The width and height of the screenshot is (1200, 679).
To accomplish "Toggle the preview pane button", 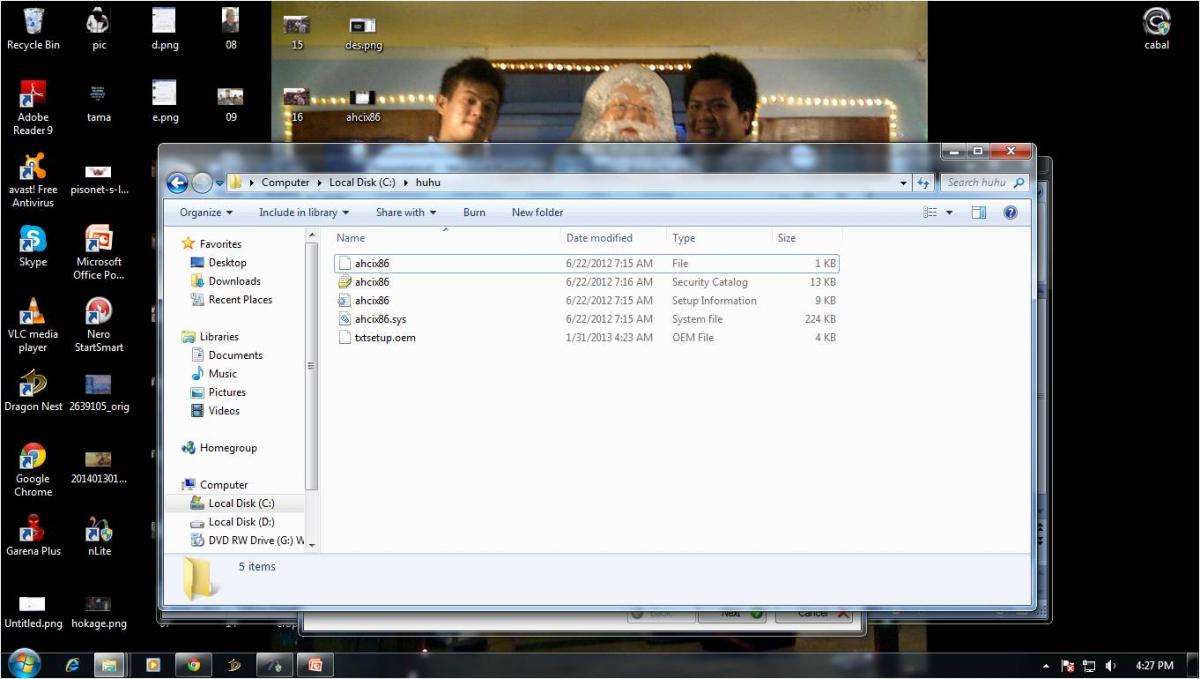I will point(979,212).
